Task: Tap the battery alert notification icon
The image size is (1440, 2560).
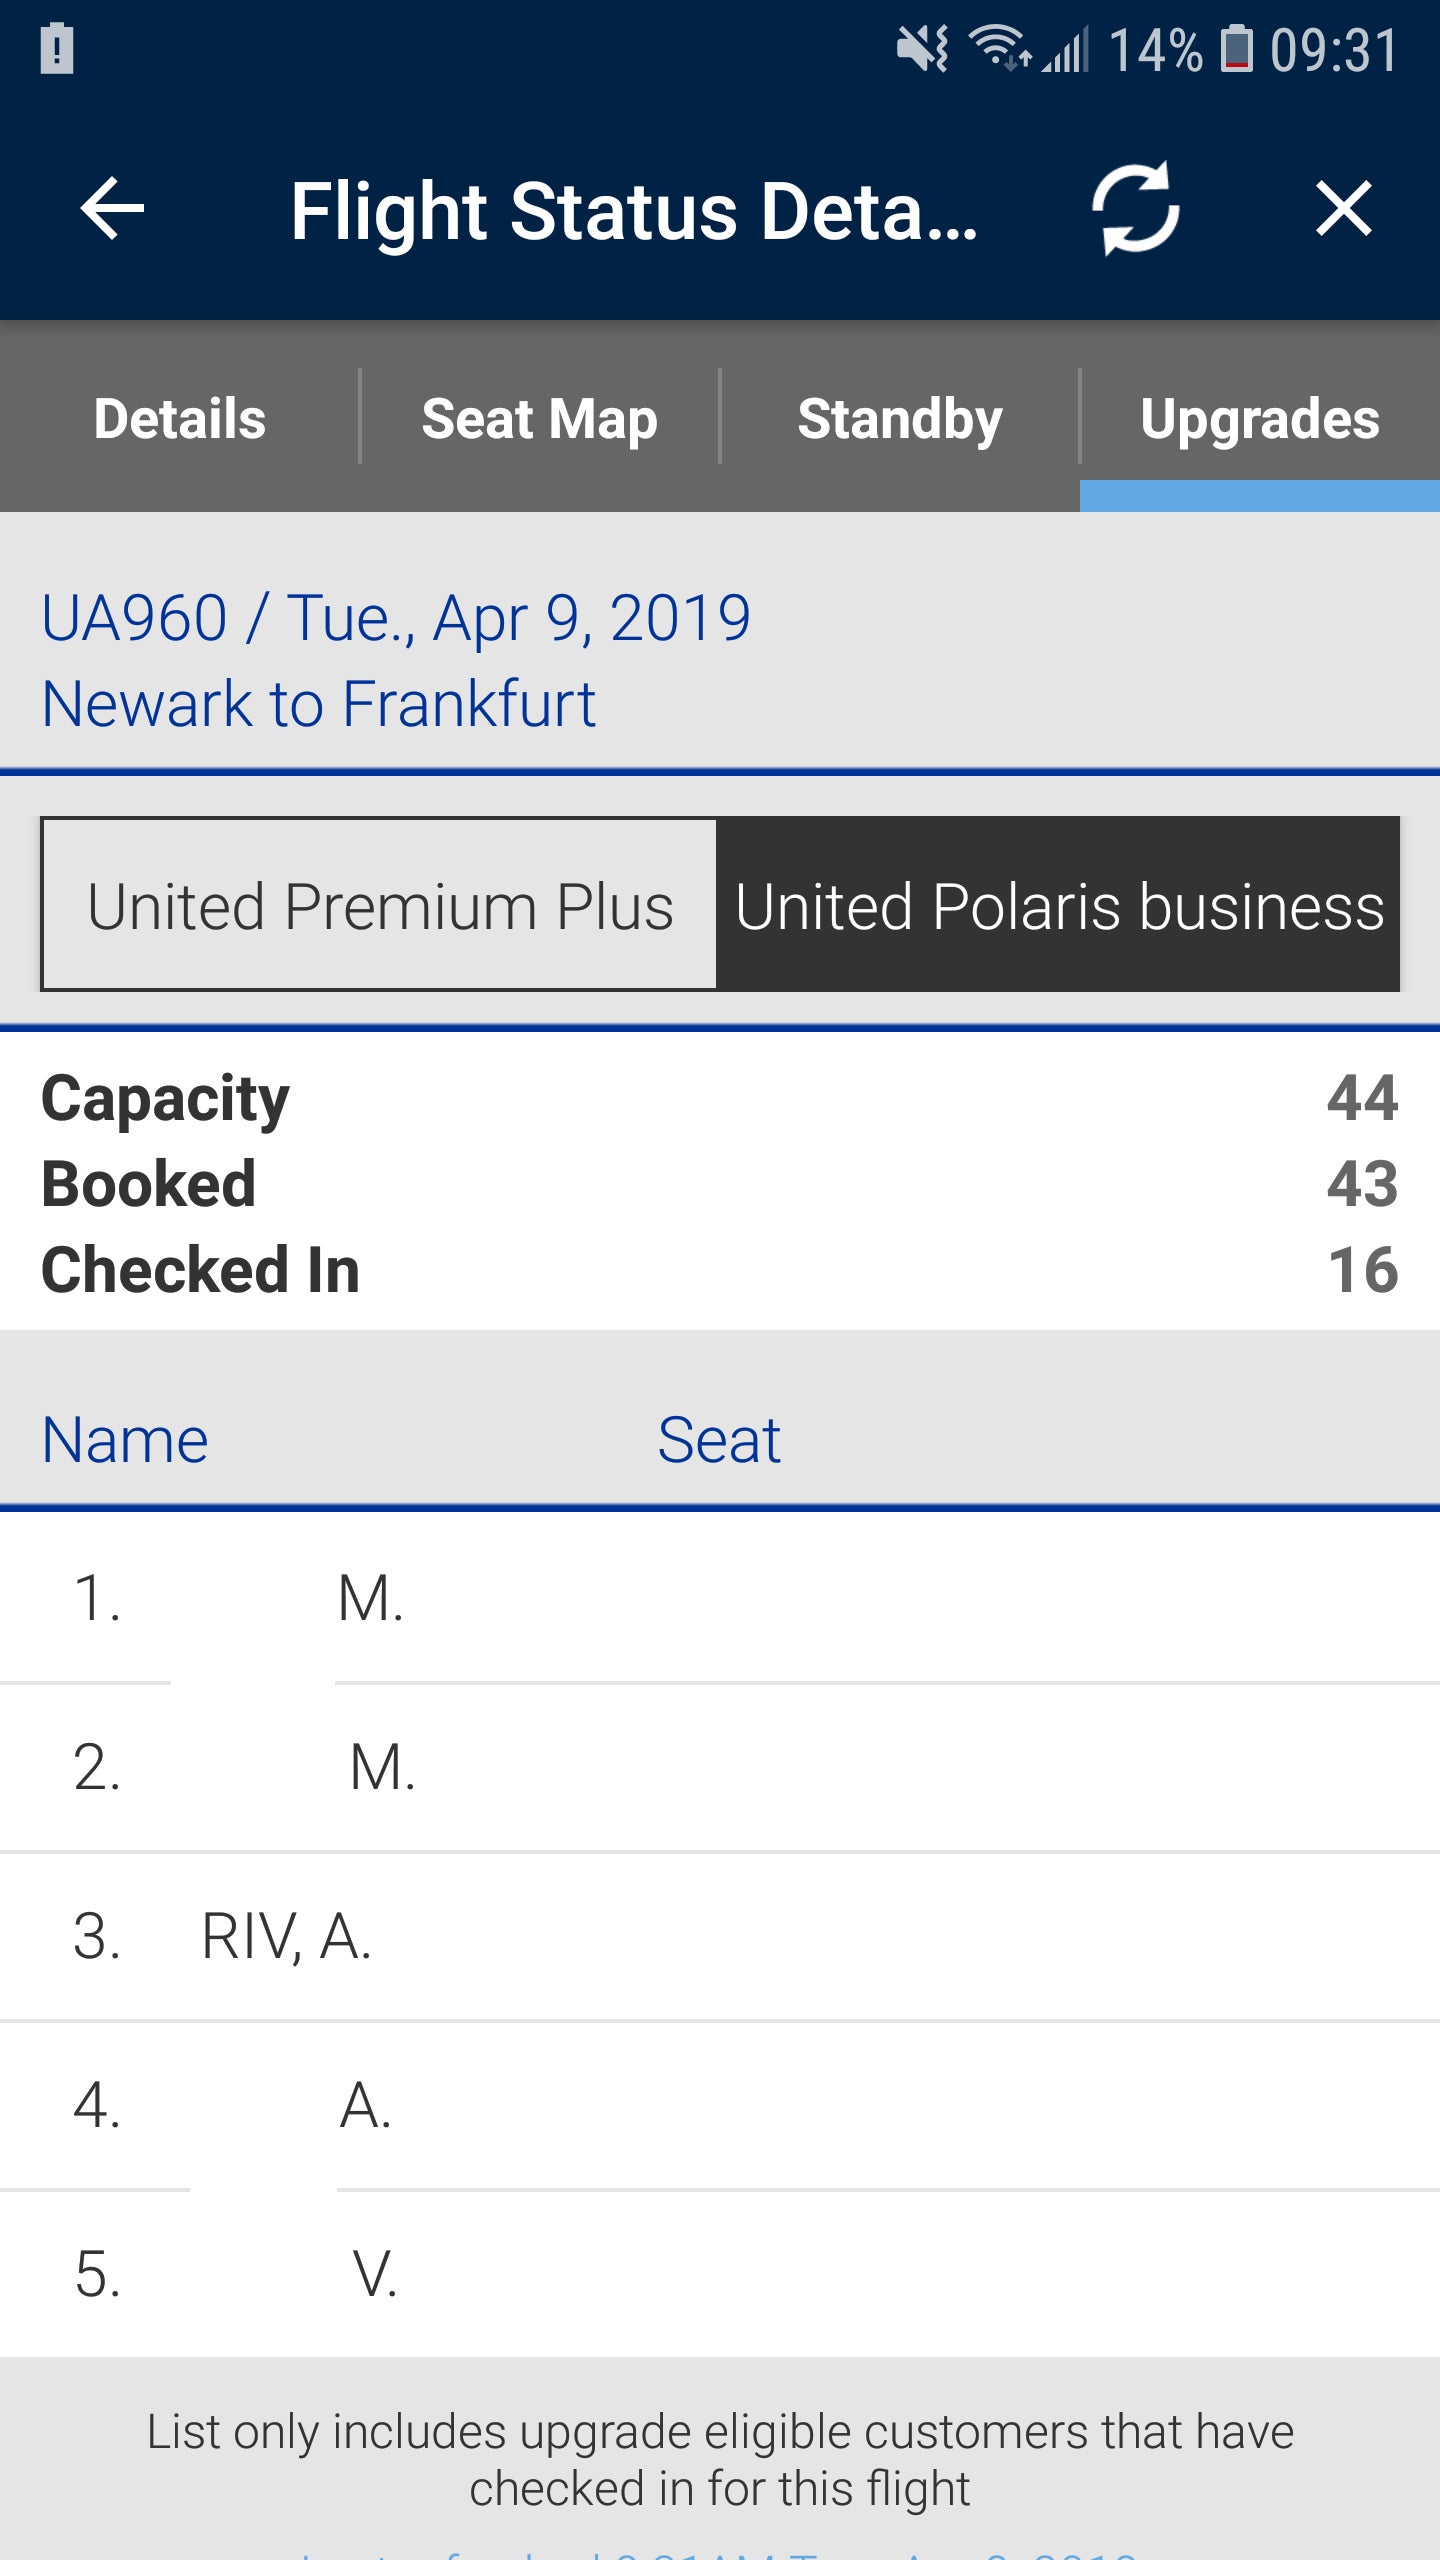Action: click(x=57, y=48)
